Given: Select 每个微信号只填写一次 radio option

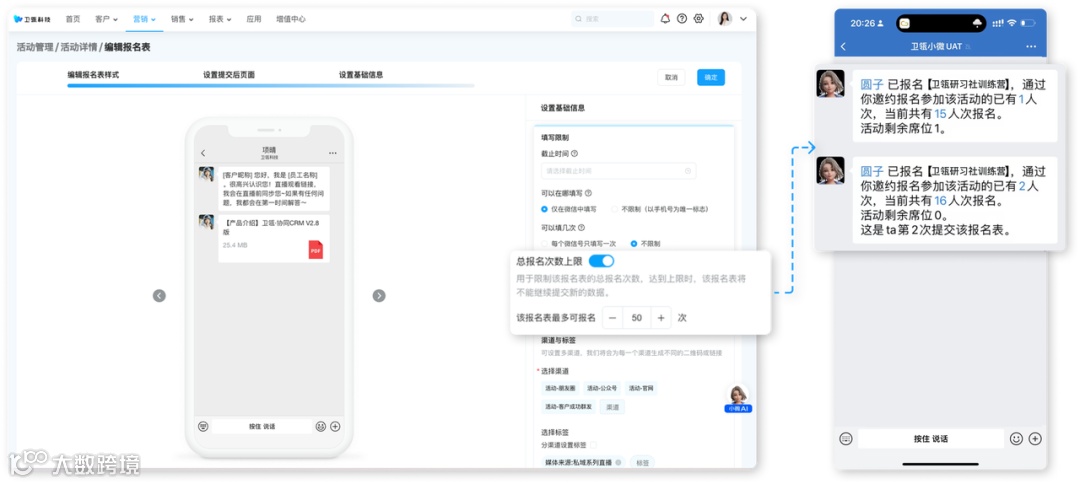Looking at the screenshot, I should point(544,244).
